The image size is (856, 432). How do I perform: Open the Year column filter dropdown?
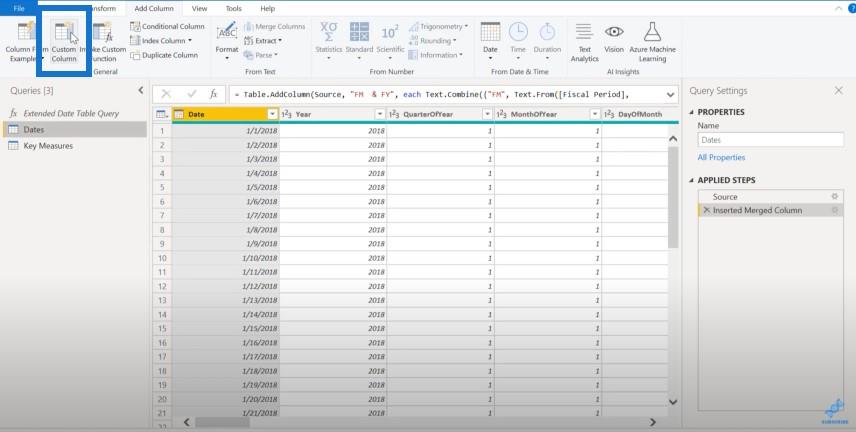(x=380, y=114)
